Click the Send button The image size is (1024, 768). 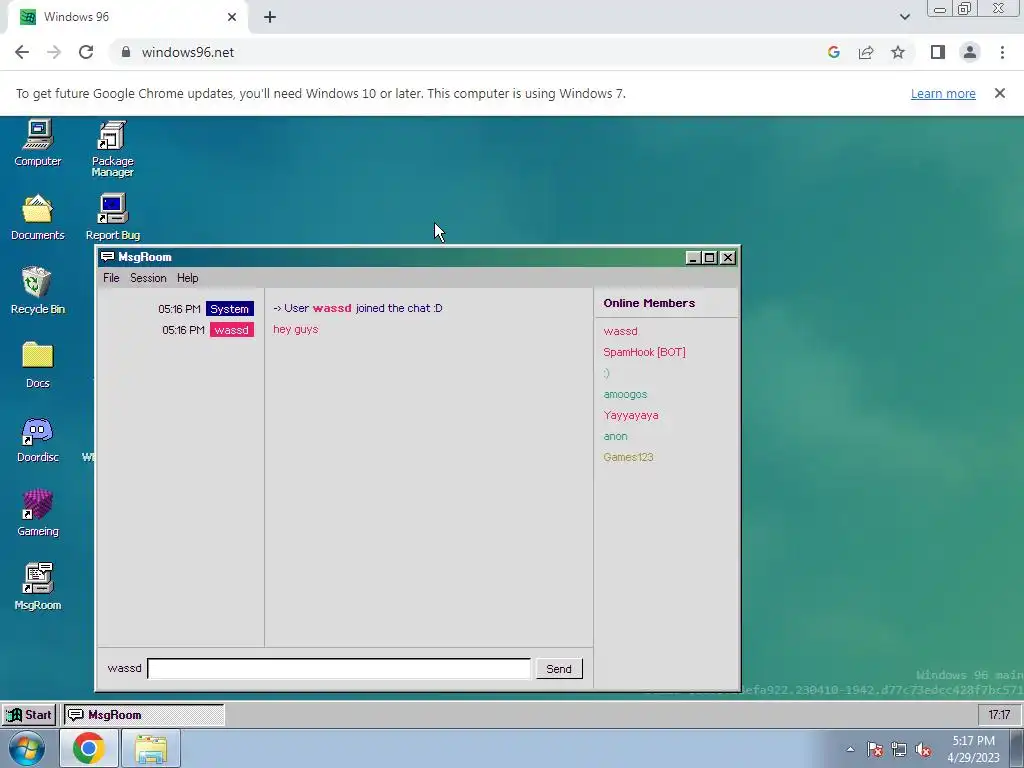[x=558, y=668]
